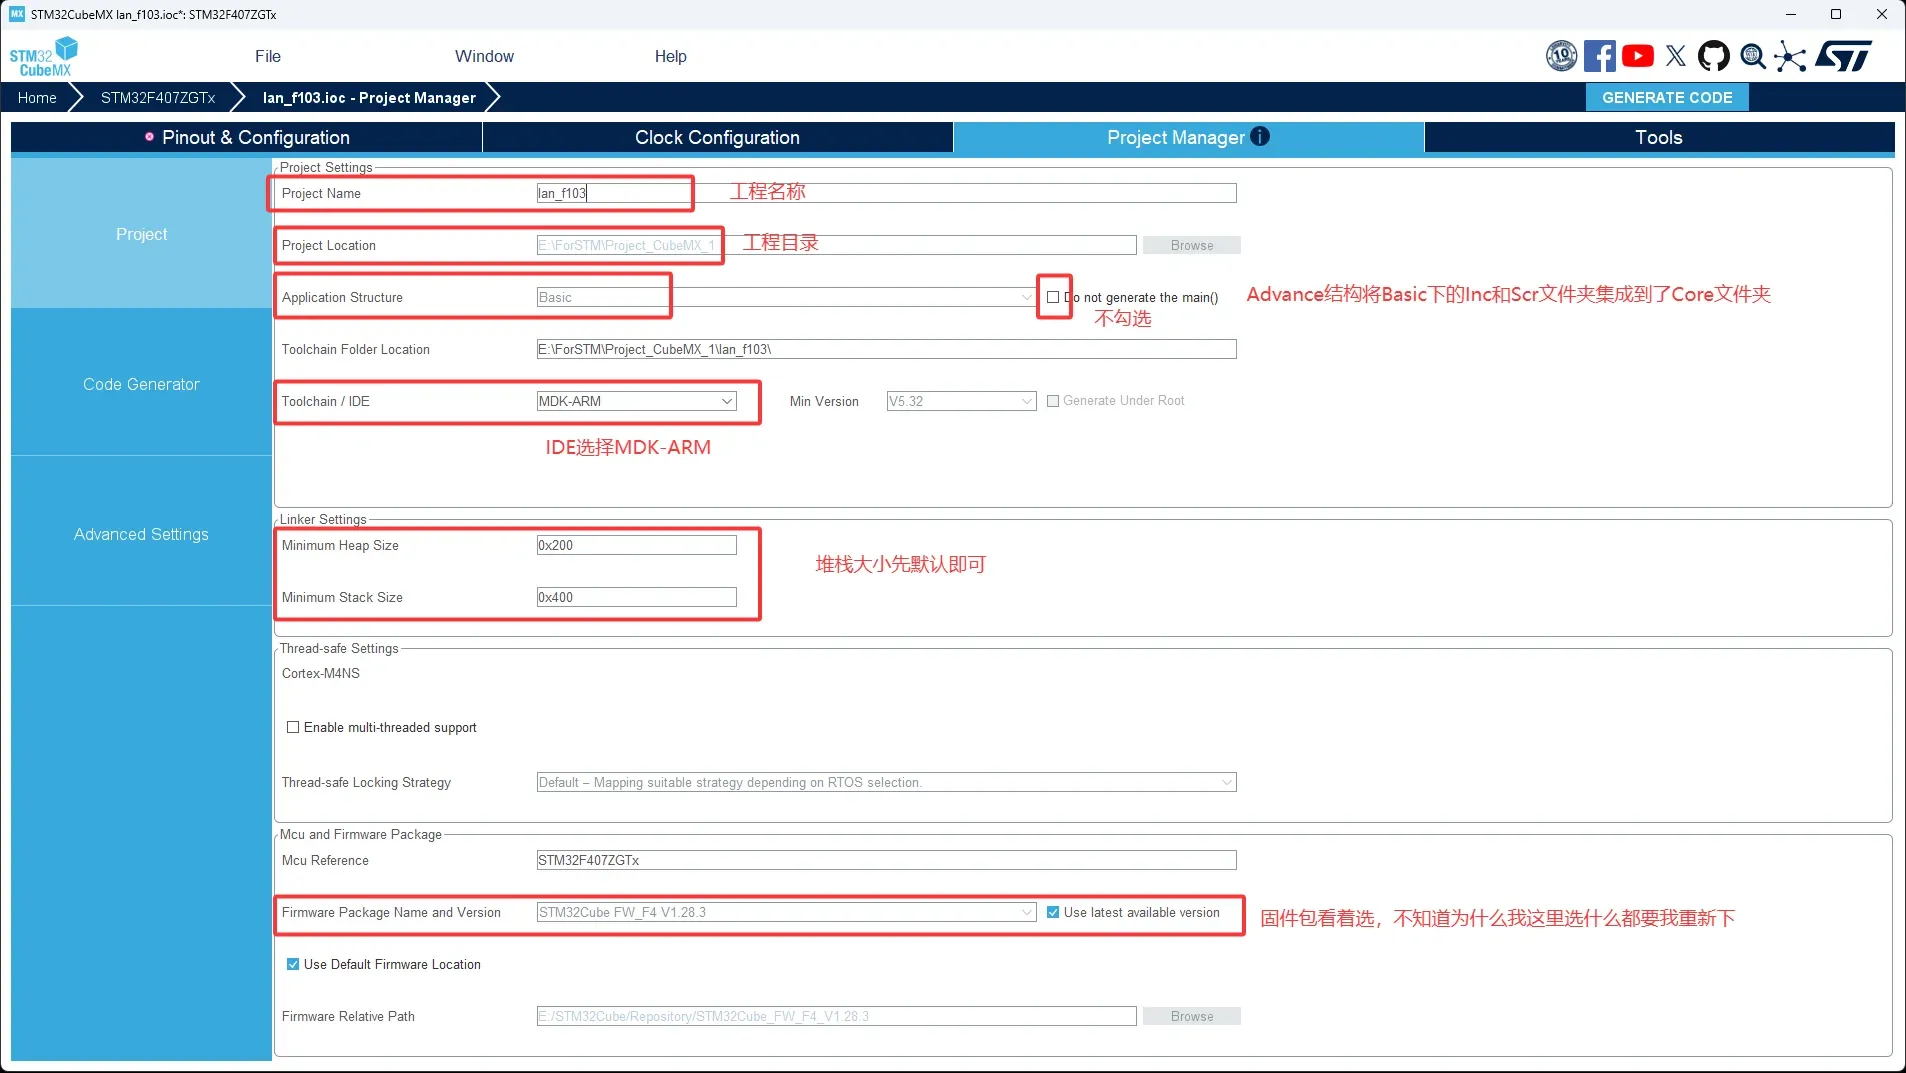Click the ST logo icon
Image resolution: width=1906 pixels, height=1073 pixels.
click(x=1843, y=56)
